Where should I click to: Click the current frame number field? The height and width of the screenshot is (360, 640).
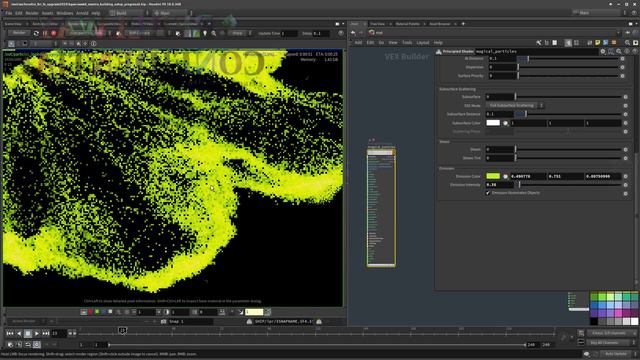click(x=58, y=333)
